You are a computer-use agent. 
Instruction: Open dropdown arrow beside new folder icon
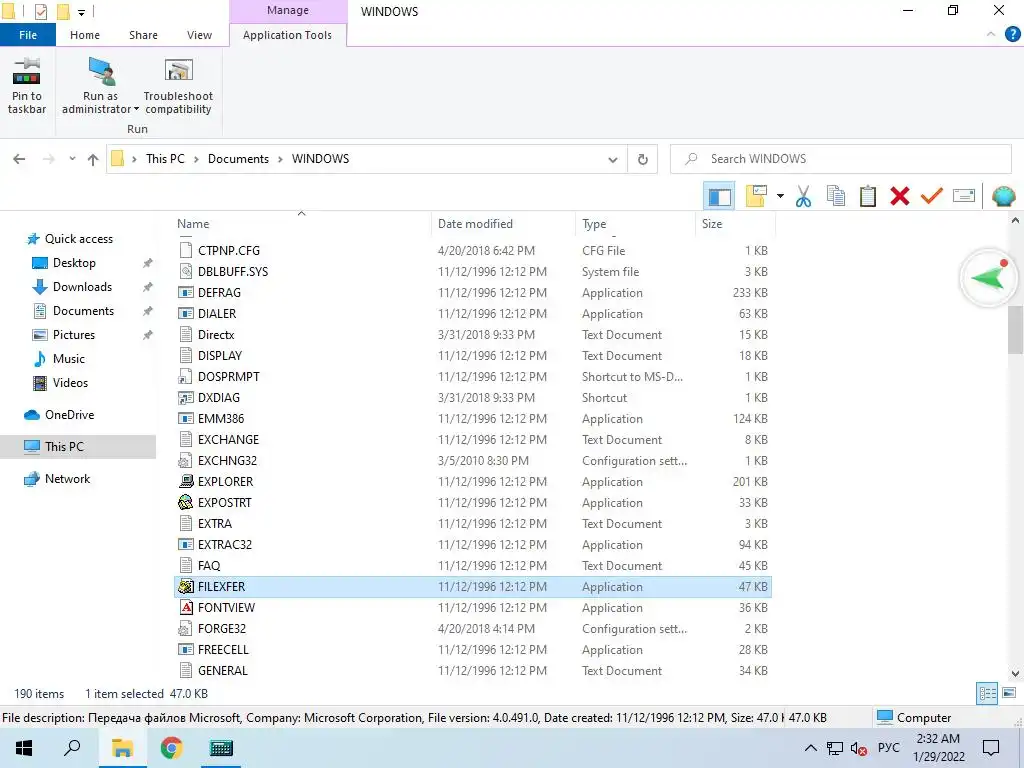[780, 196]
